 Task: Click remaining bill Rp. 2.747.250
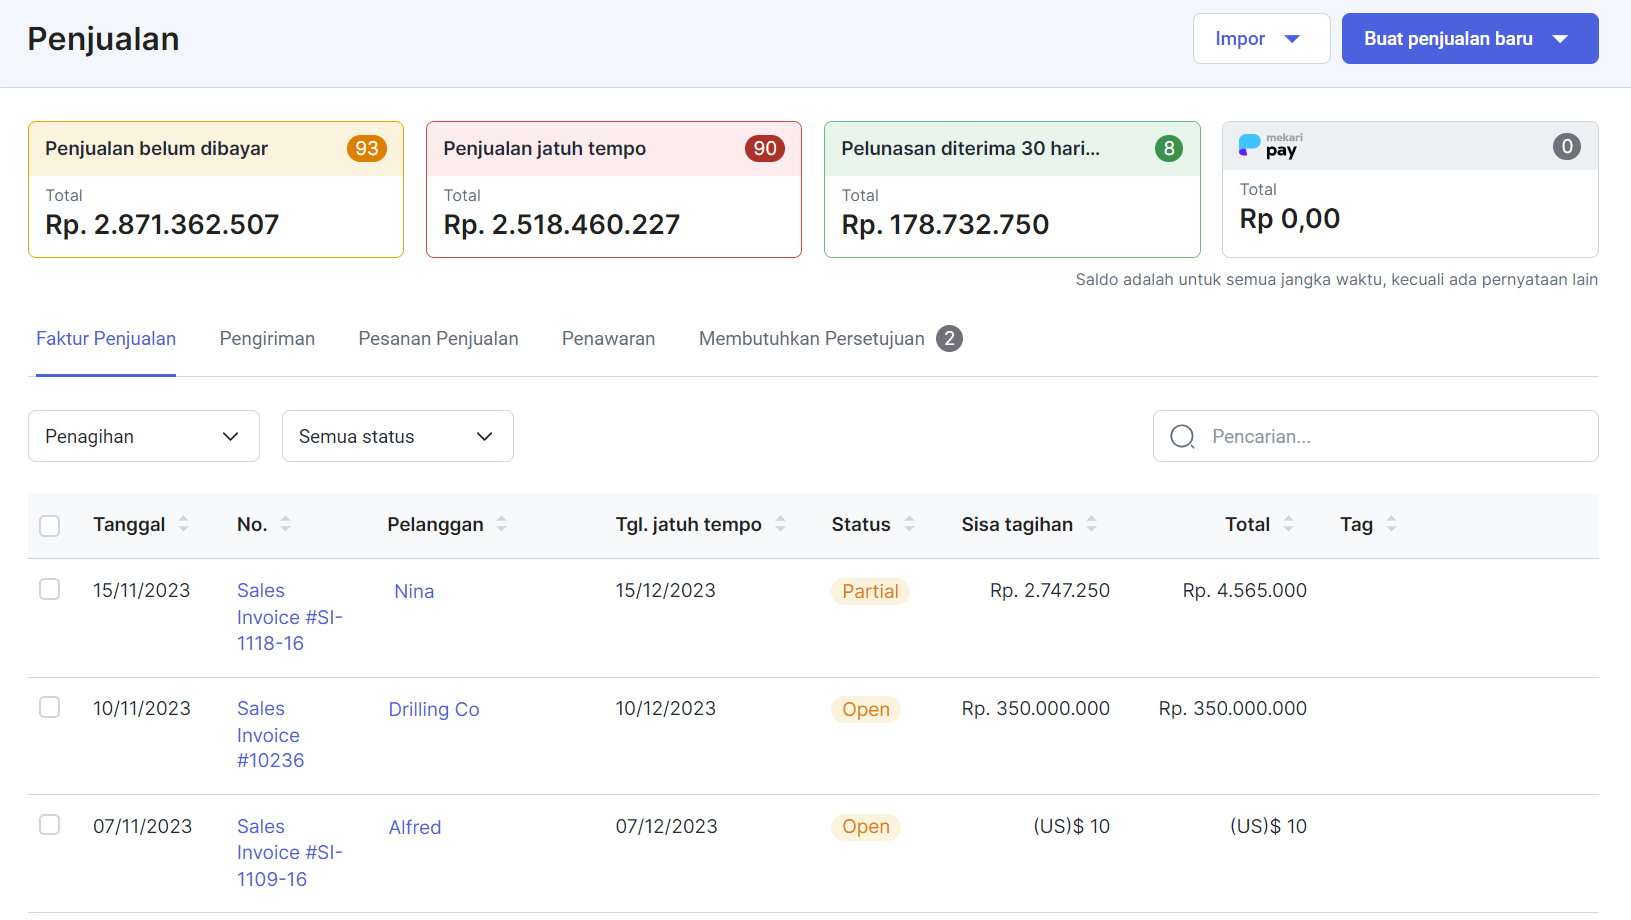[1050, 590]
